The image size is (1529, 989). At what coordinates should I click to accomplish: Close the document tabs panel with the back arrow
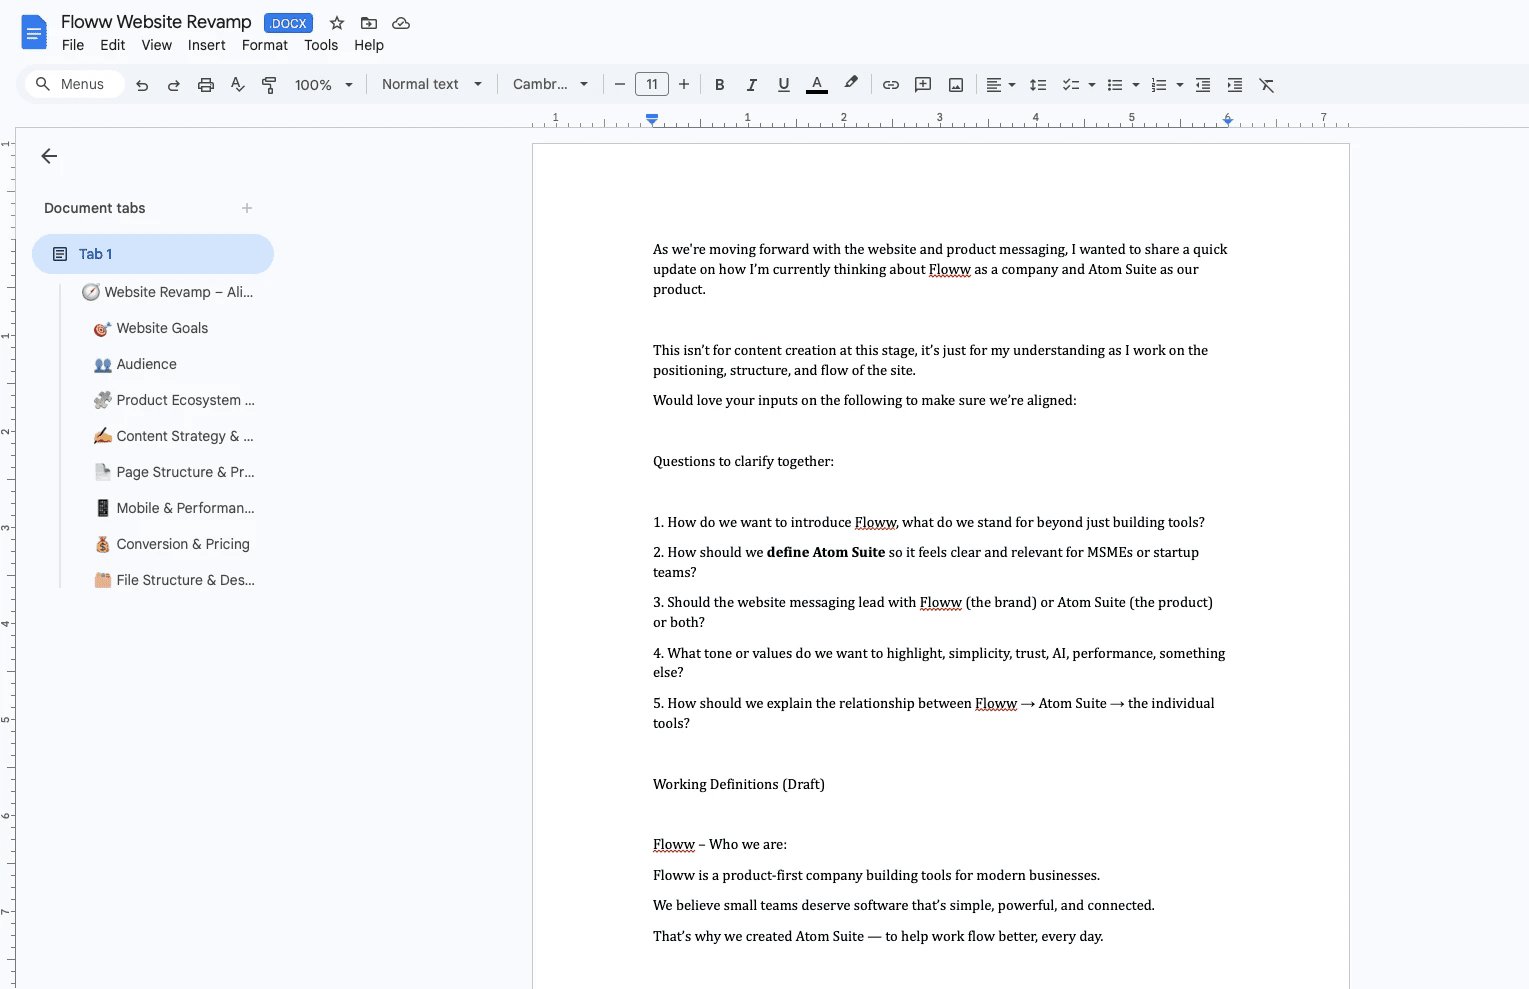click(49, 156)
